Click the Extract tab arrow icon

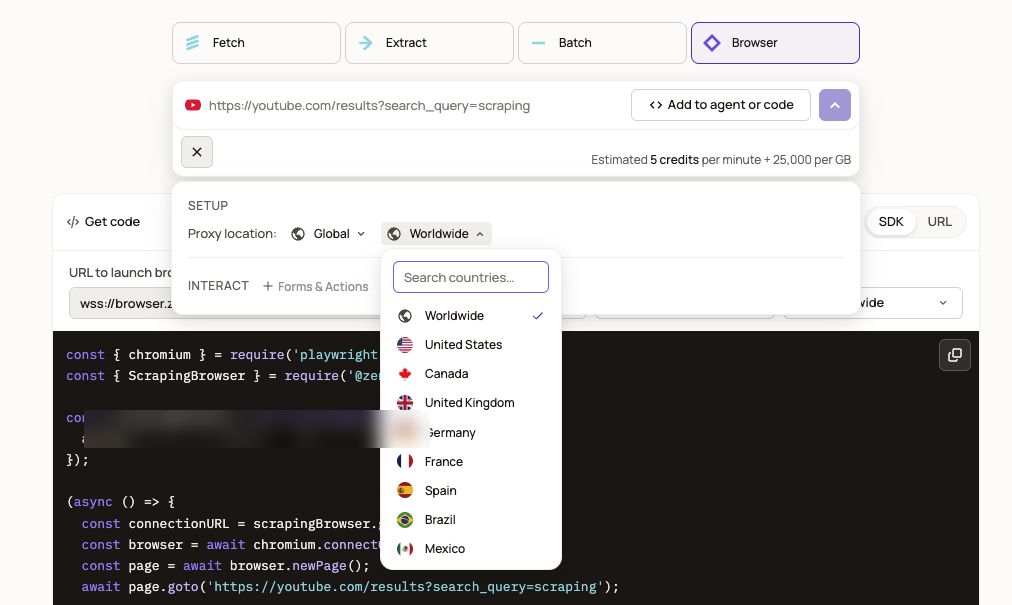coord(365,43)
